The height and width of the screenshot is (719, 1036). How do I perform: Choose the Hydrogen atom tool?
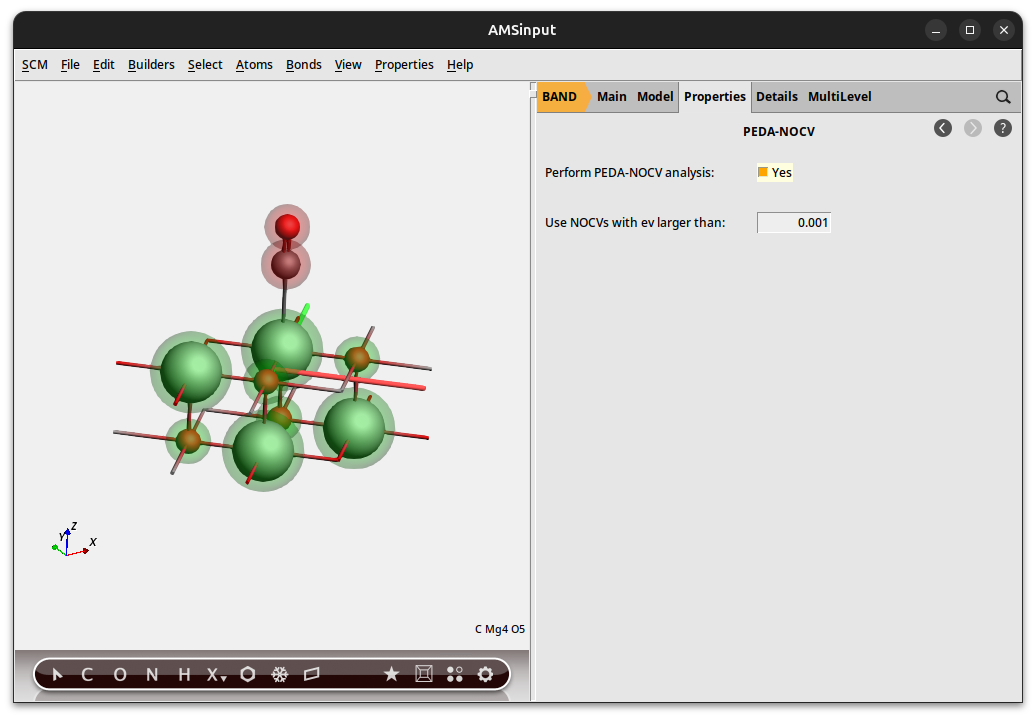[x=184, y=675]
